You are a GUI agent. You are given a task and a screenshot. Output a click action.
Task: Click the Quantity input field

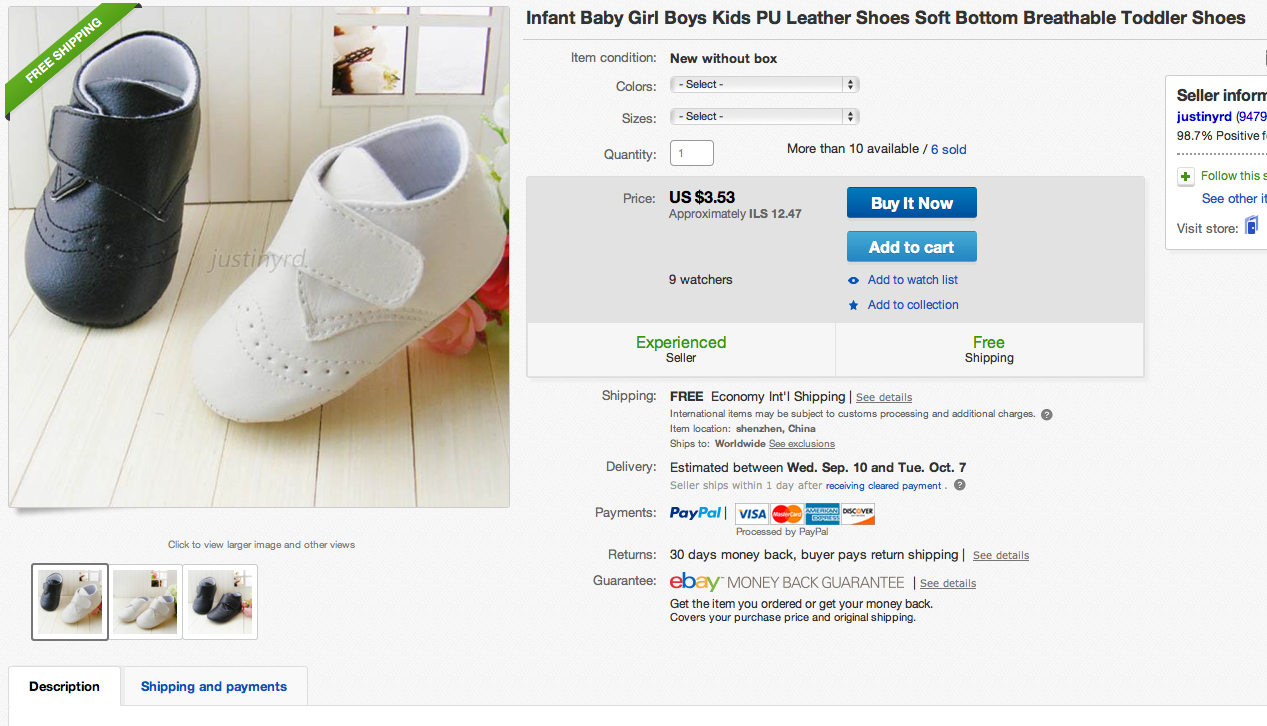(x=692, y=154)
